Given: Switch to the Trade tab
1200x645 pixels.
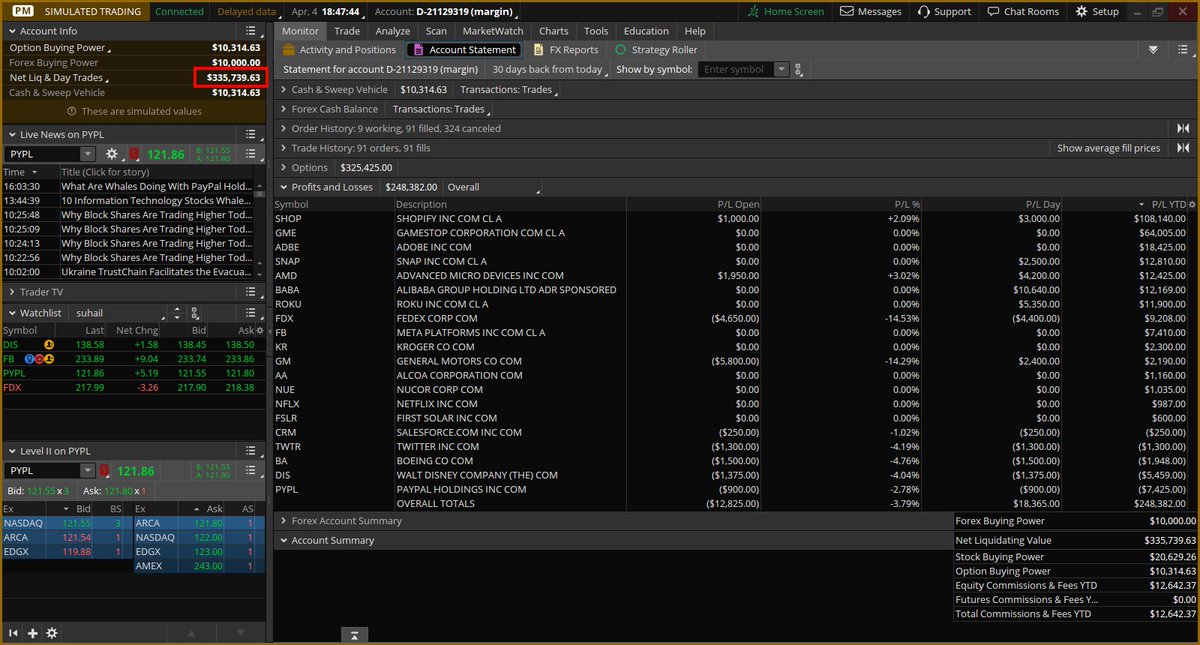Looking at the screenshot, I should pyautogui.click(x=347, y=31).
